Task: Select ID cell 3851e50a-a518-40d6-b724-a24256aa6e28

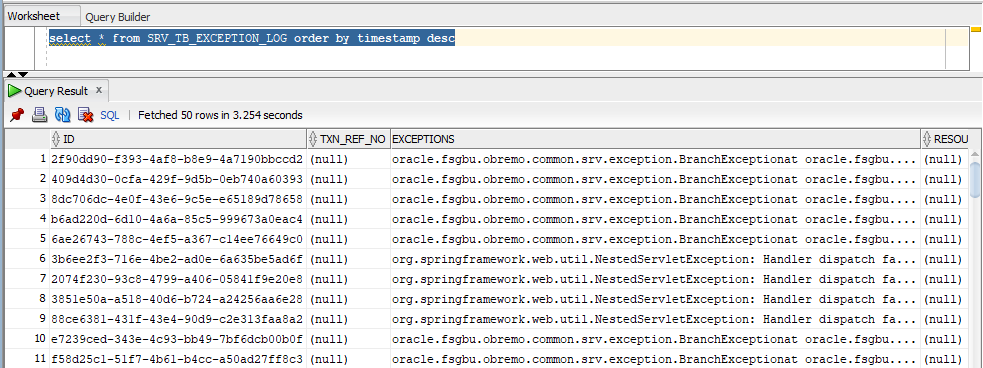Action: pyautogui.click(x=178, y=300)
